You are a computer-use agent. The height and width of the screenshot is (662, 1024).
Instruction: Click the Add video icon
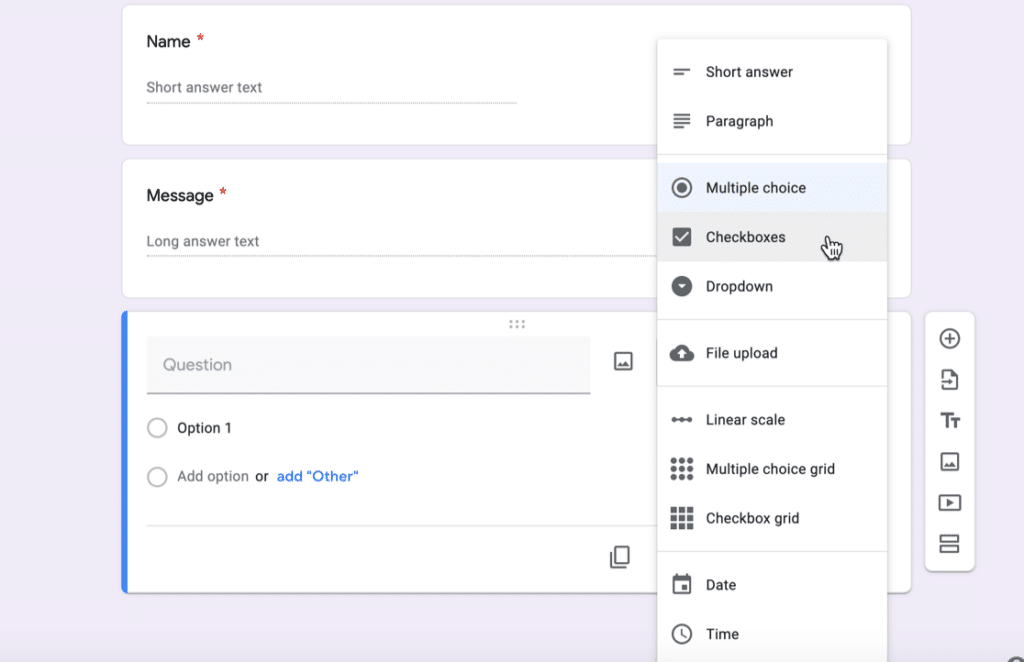(949, 503)
